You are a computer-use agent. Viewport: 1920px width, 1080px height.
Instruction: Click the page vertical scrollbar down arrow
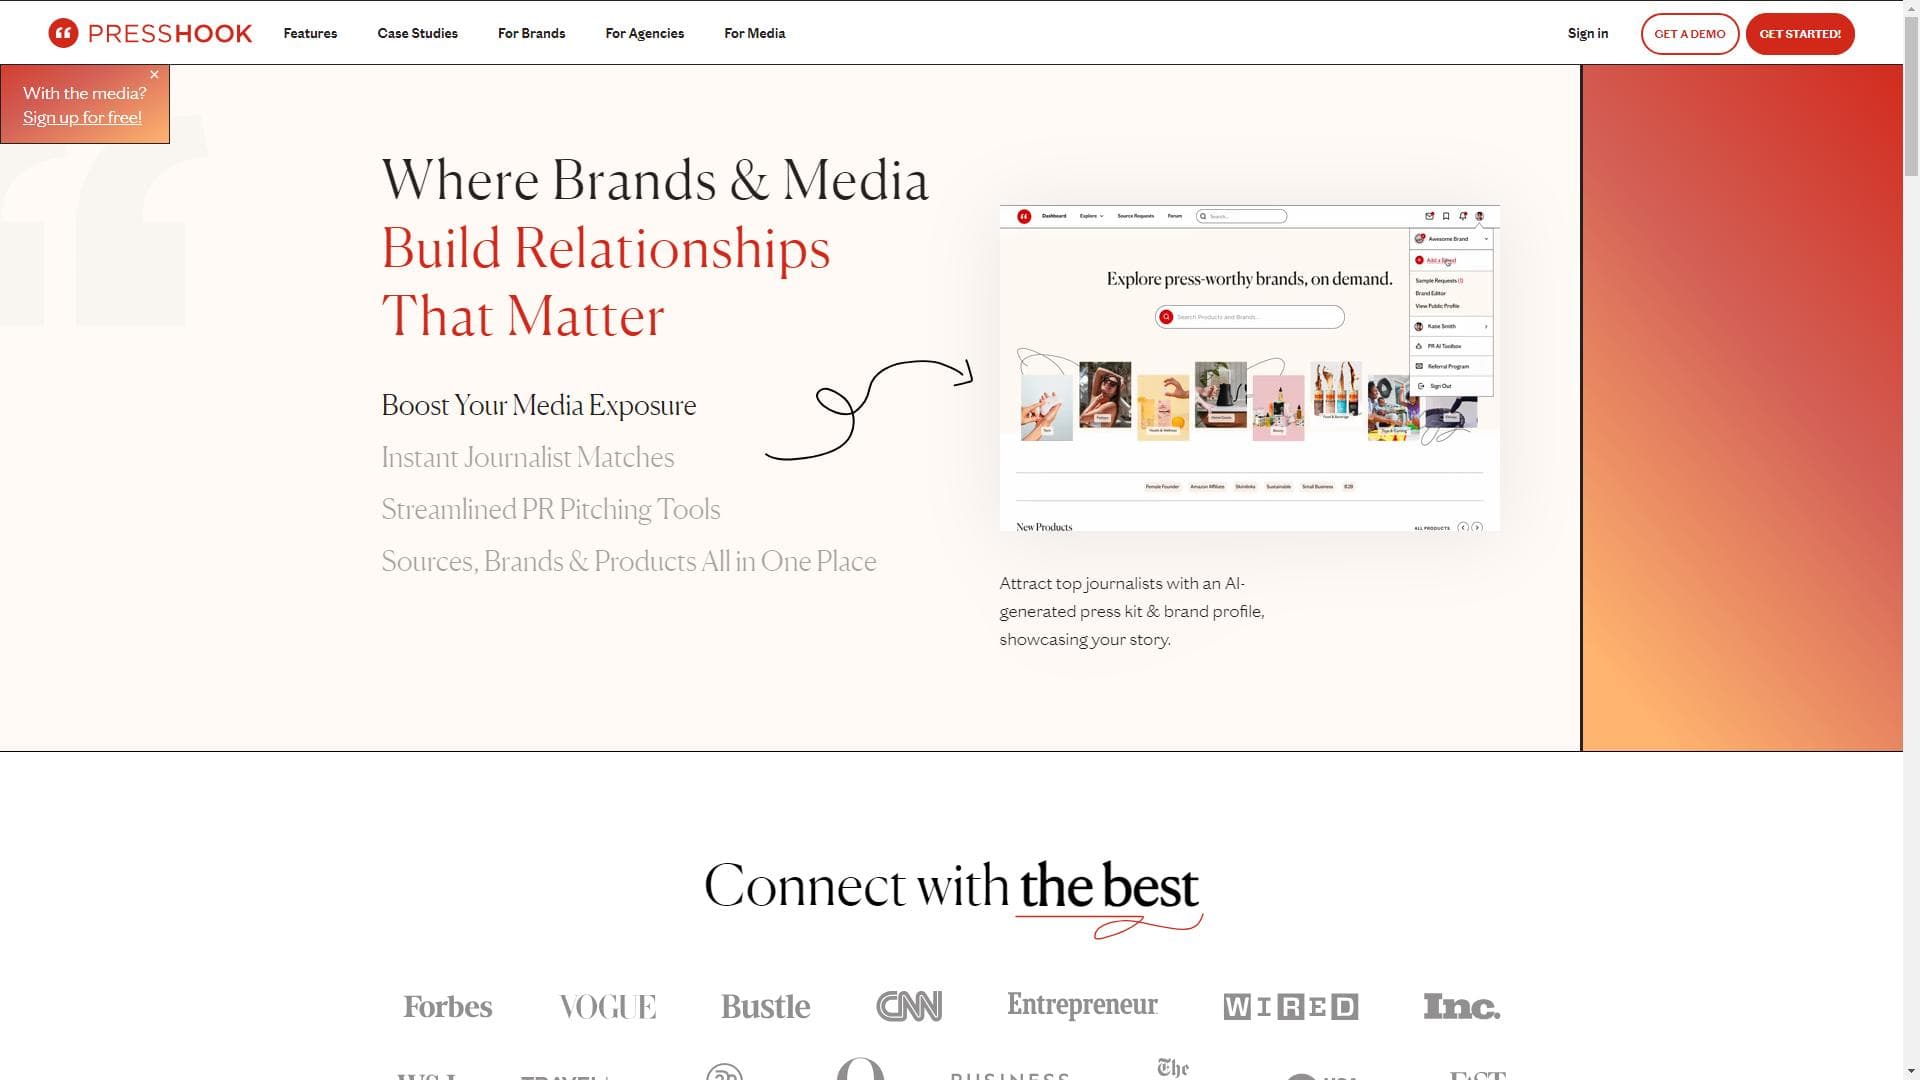tap(1910, 1071)
